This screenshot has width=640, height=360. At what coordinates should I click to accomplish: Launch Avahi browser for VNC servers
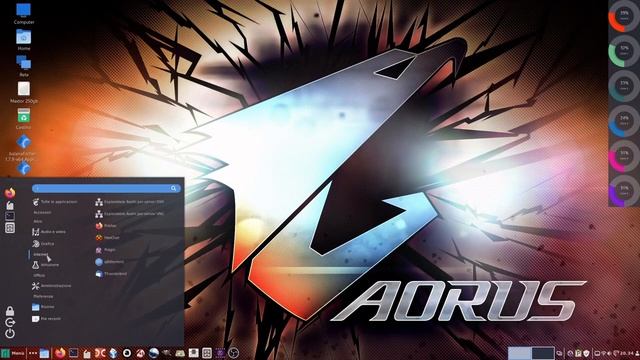click(x=130, y=213)
